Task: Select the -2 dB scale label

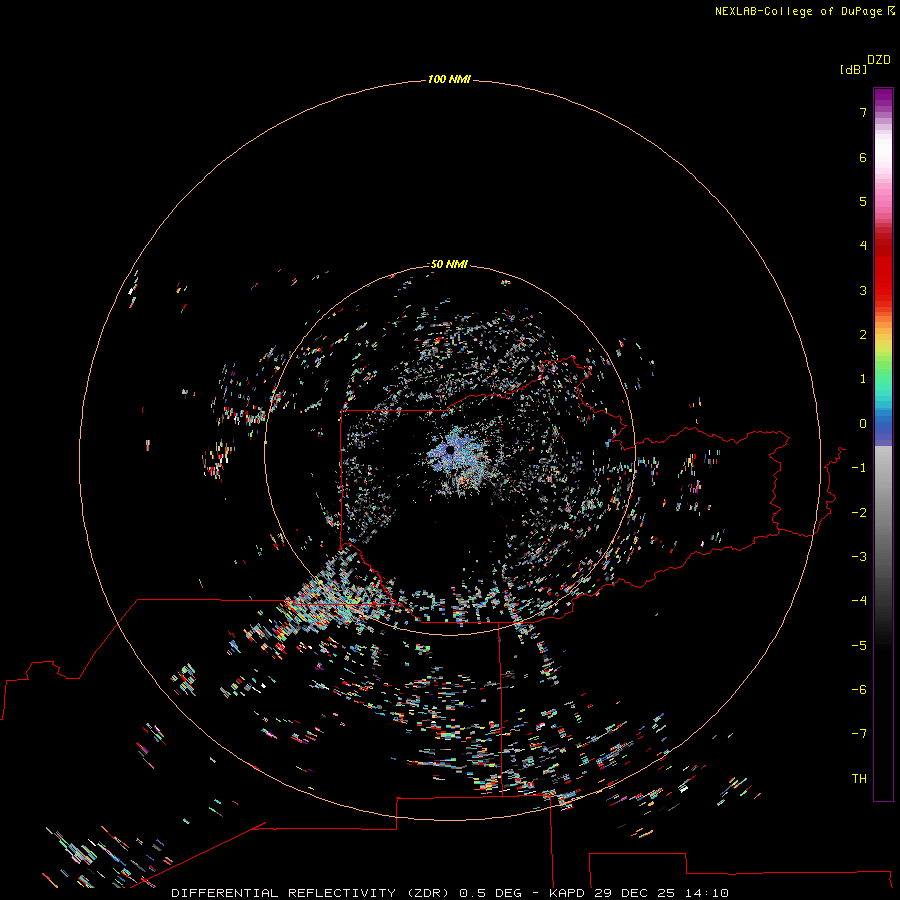Action: (x=859, y=513)
